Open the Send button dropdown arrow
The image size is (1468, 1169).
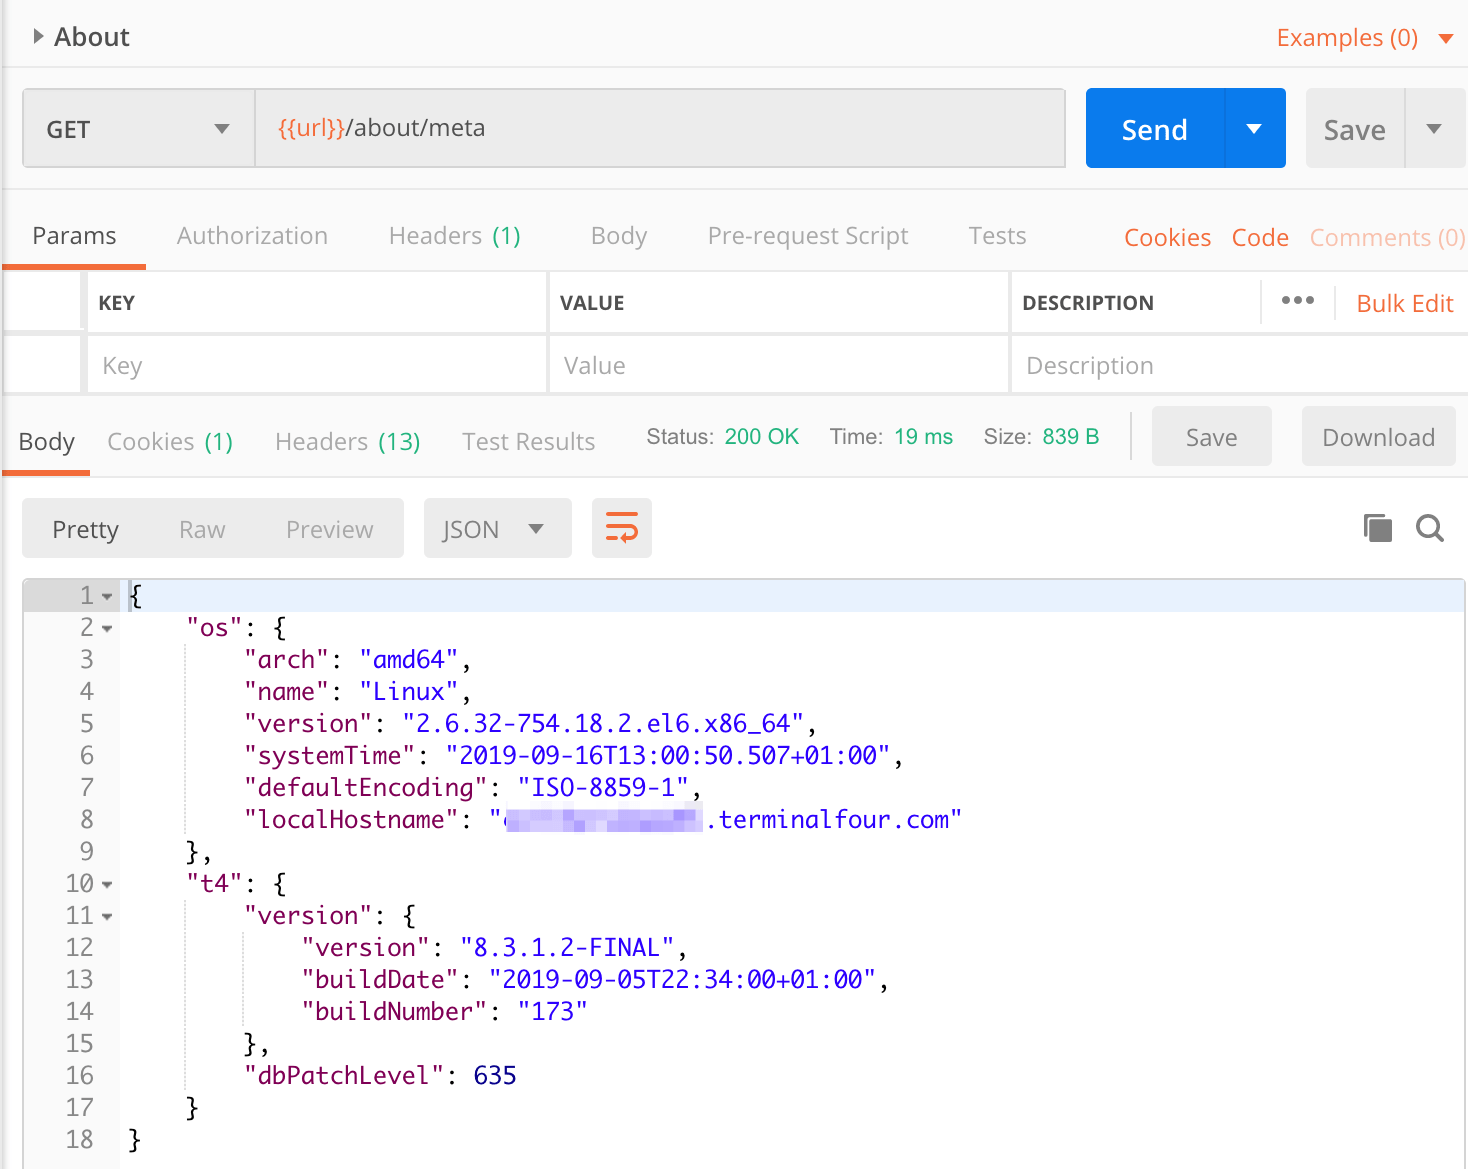(1254, 129)
